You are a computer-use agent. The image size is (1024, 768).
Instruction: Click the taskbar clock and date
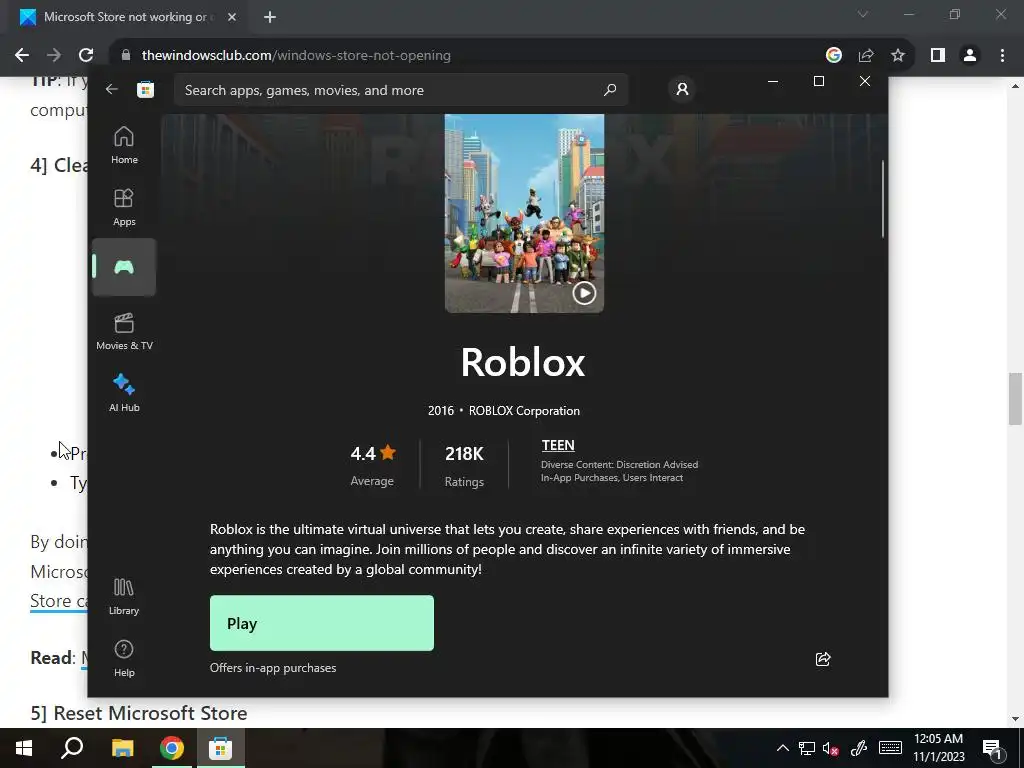click(x=938, y=748)
